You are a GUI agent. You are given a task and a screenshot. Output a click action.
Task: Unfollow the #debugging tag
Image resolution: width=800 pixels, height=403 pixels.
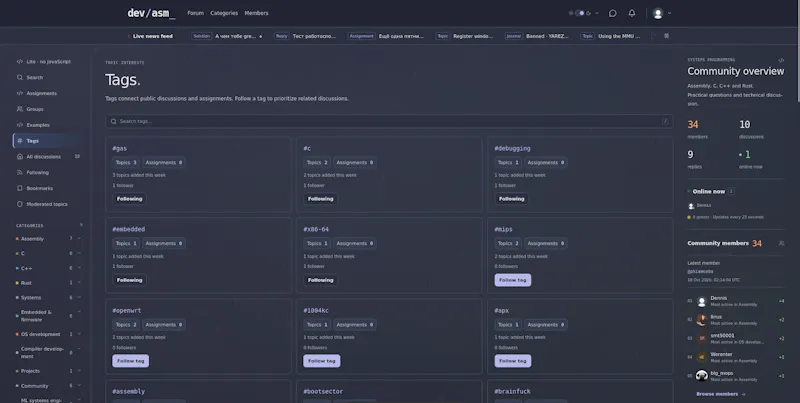tap(511, 199)
